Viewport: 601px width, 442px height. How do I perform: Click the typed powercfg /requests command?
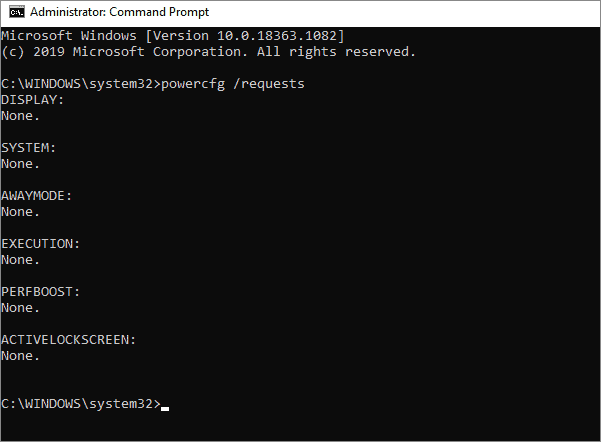pyautogui.click(x=233, y=84)
